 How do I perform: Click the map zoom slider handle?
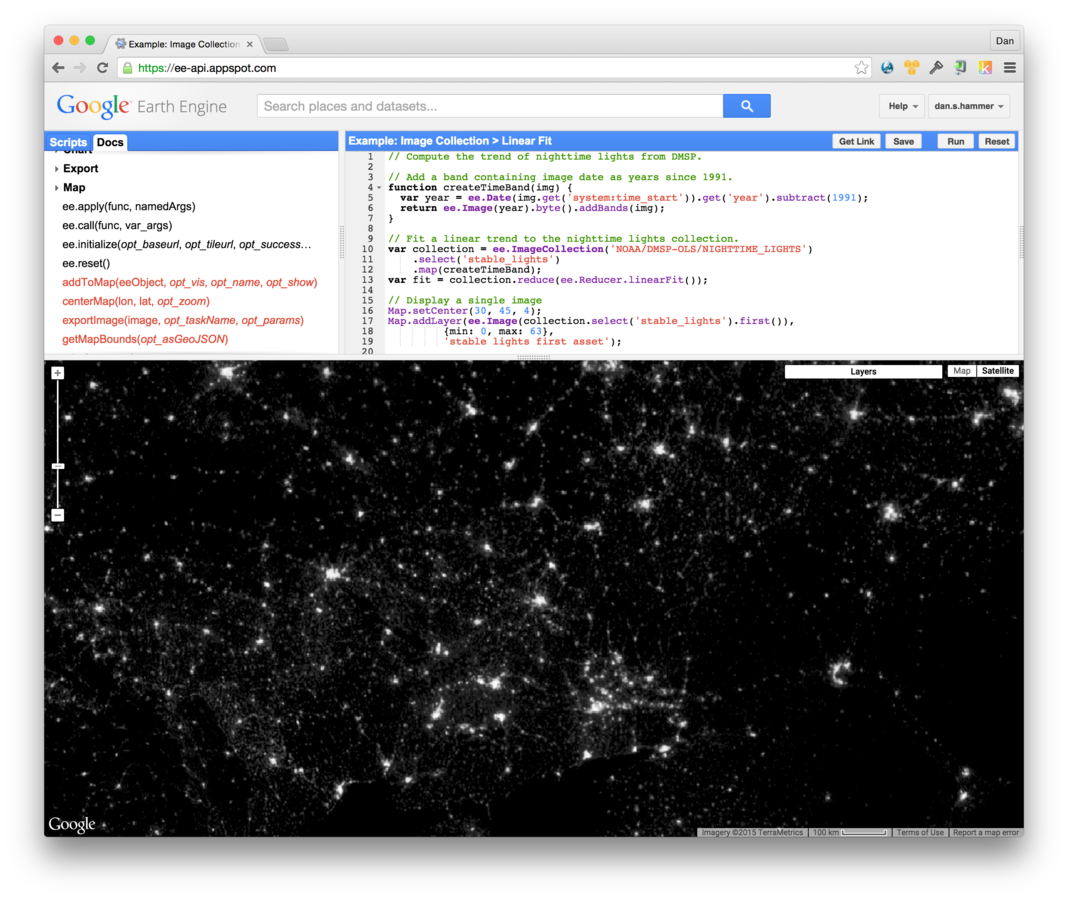pos(58,467)
